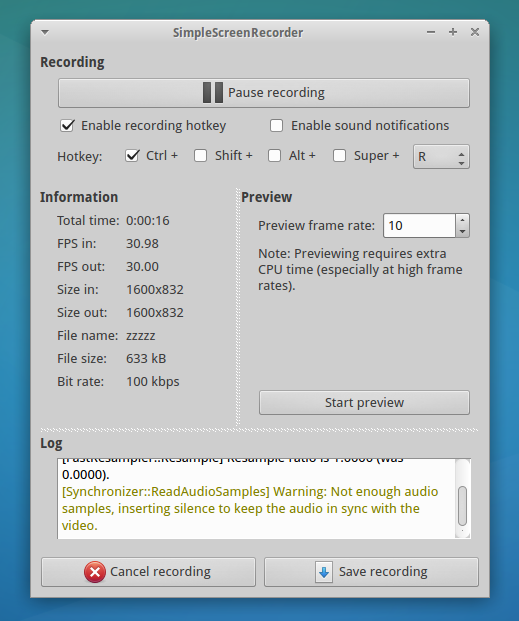Image resolution: width=519 pixels, height=621 pixels.
Task: Click the File name value zzzzz
Action: click(141, 336)
